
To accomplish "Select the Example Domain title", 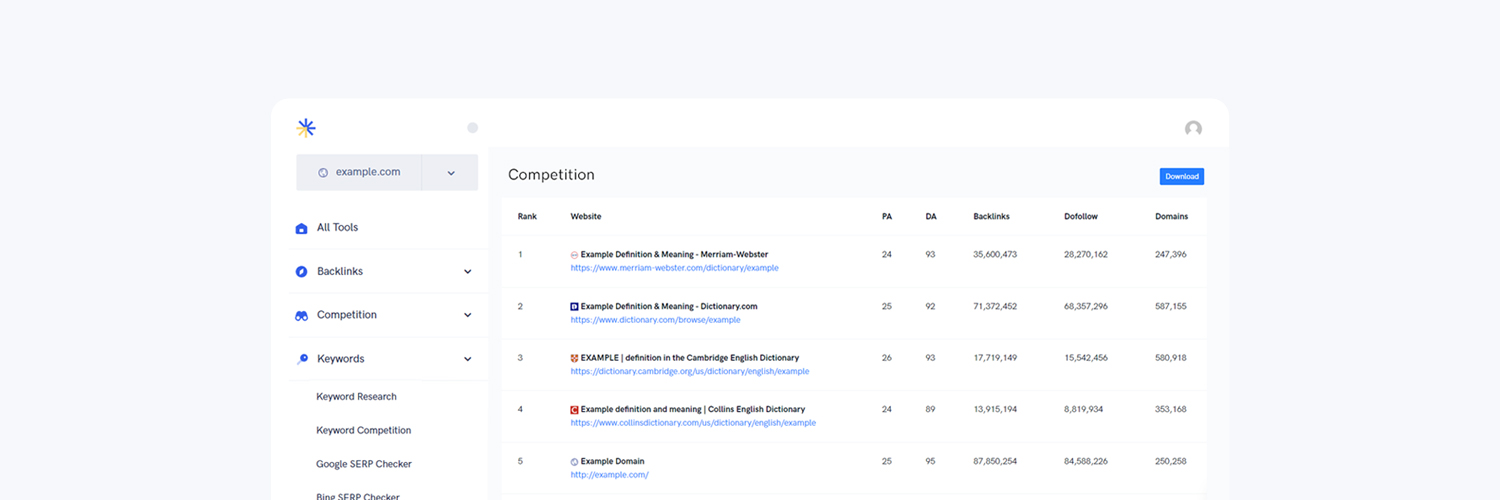I will [613, 462].
